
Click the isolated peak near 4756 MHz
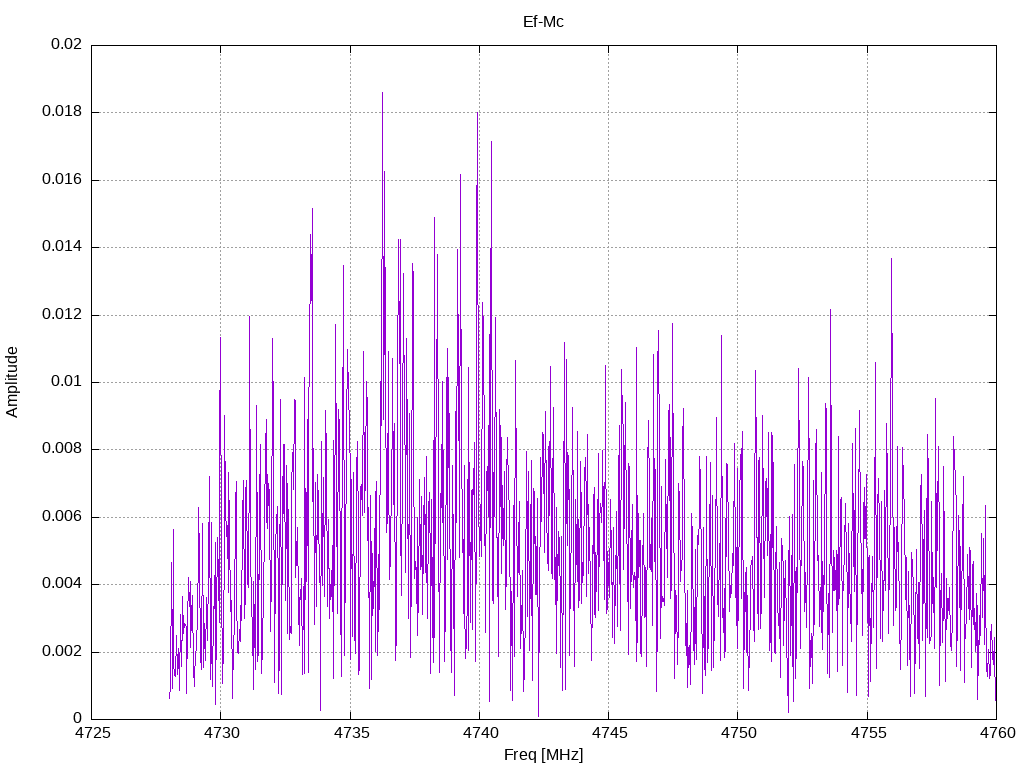point(891,260)
